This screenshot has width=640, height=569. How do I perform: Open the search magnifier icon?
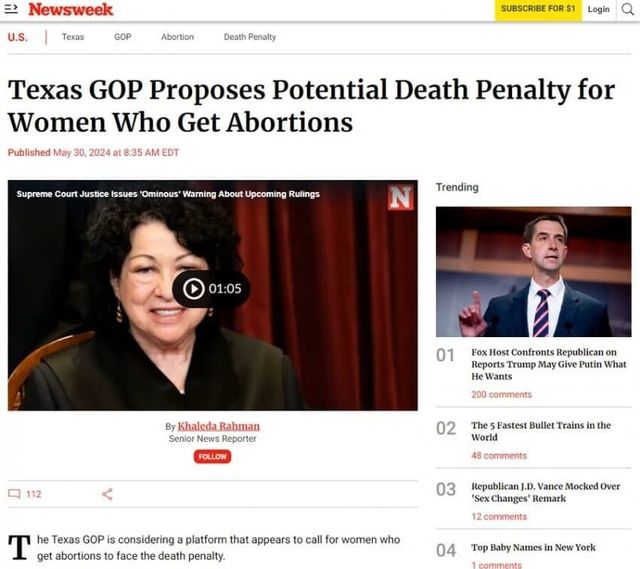[628, 9]
